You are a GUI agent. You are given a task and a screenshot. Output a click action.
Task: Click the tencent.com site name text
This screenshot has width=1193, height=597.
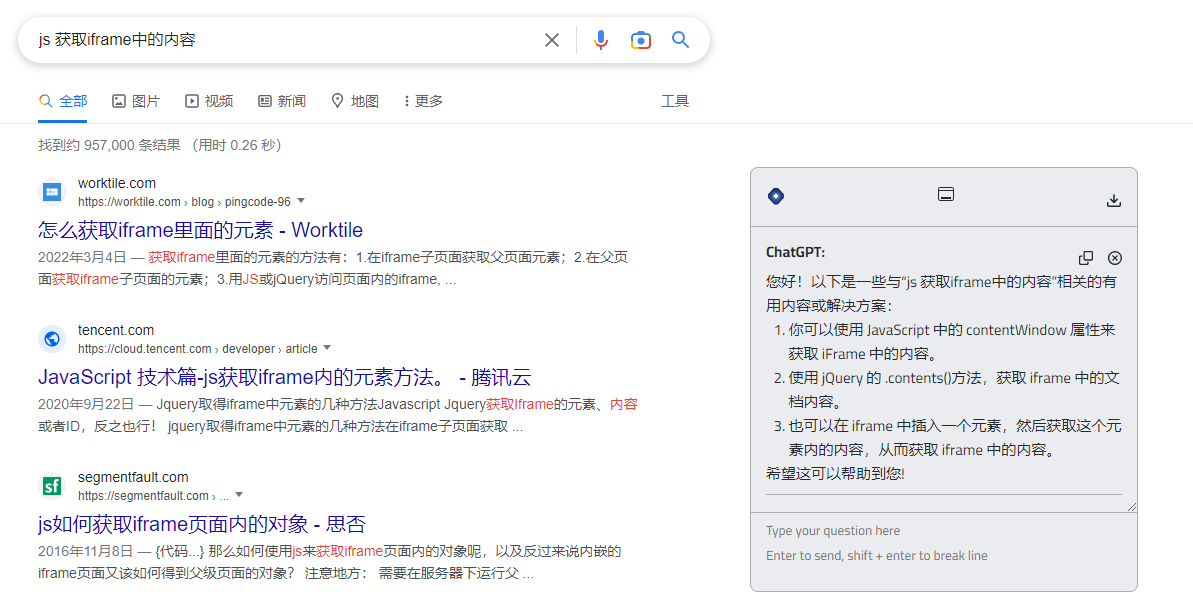tap(116, 330)
